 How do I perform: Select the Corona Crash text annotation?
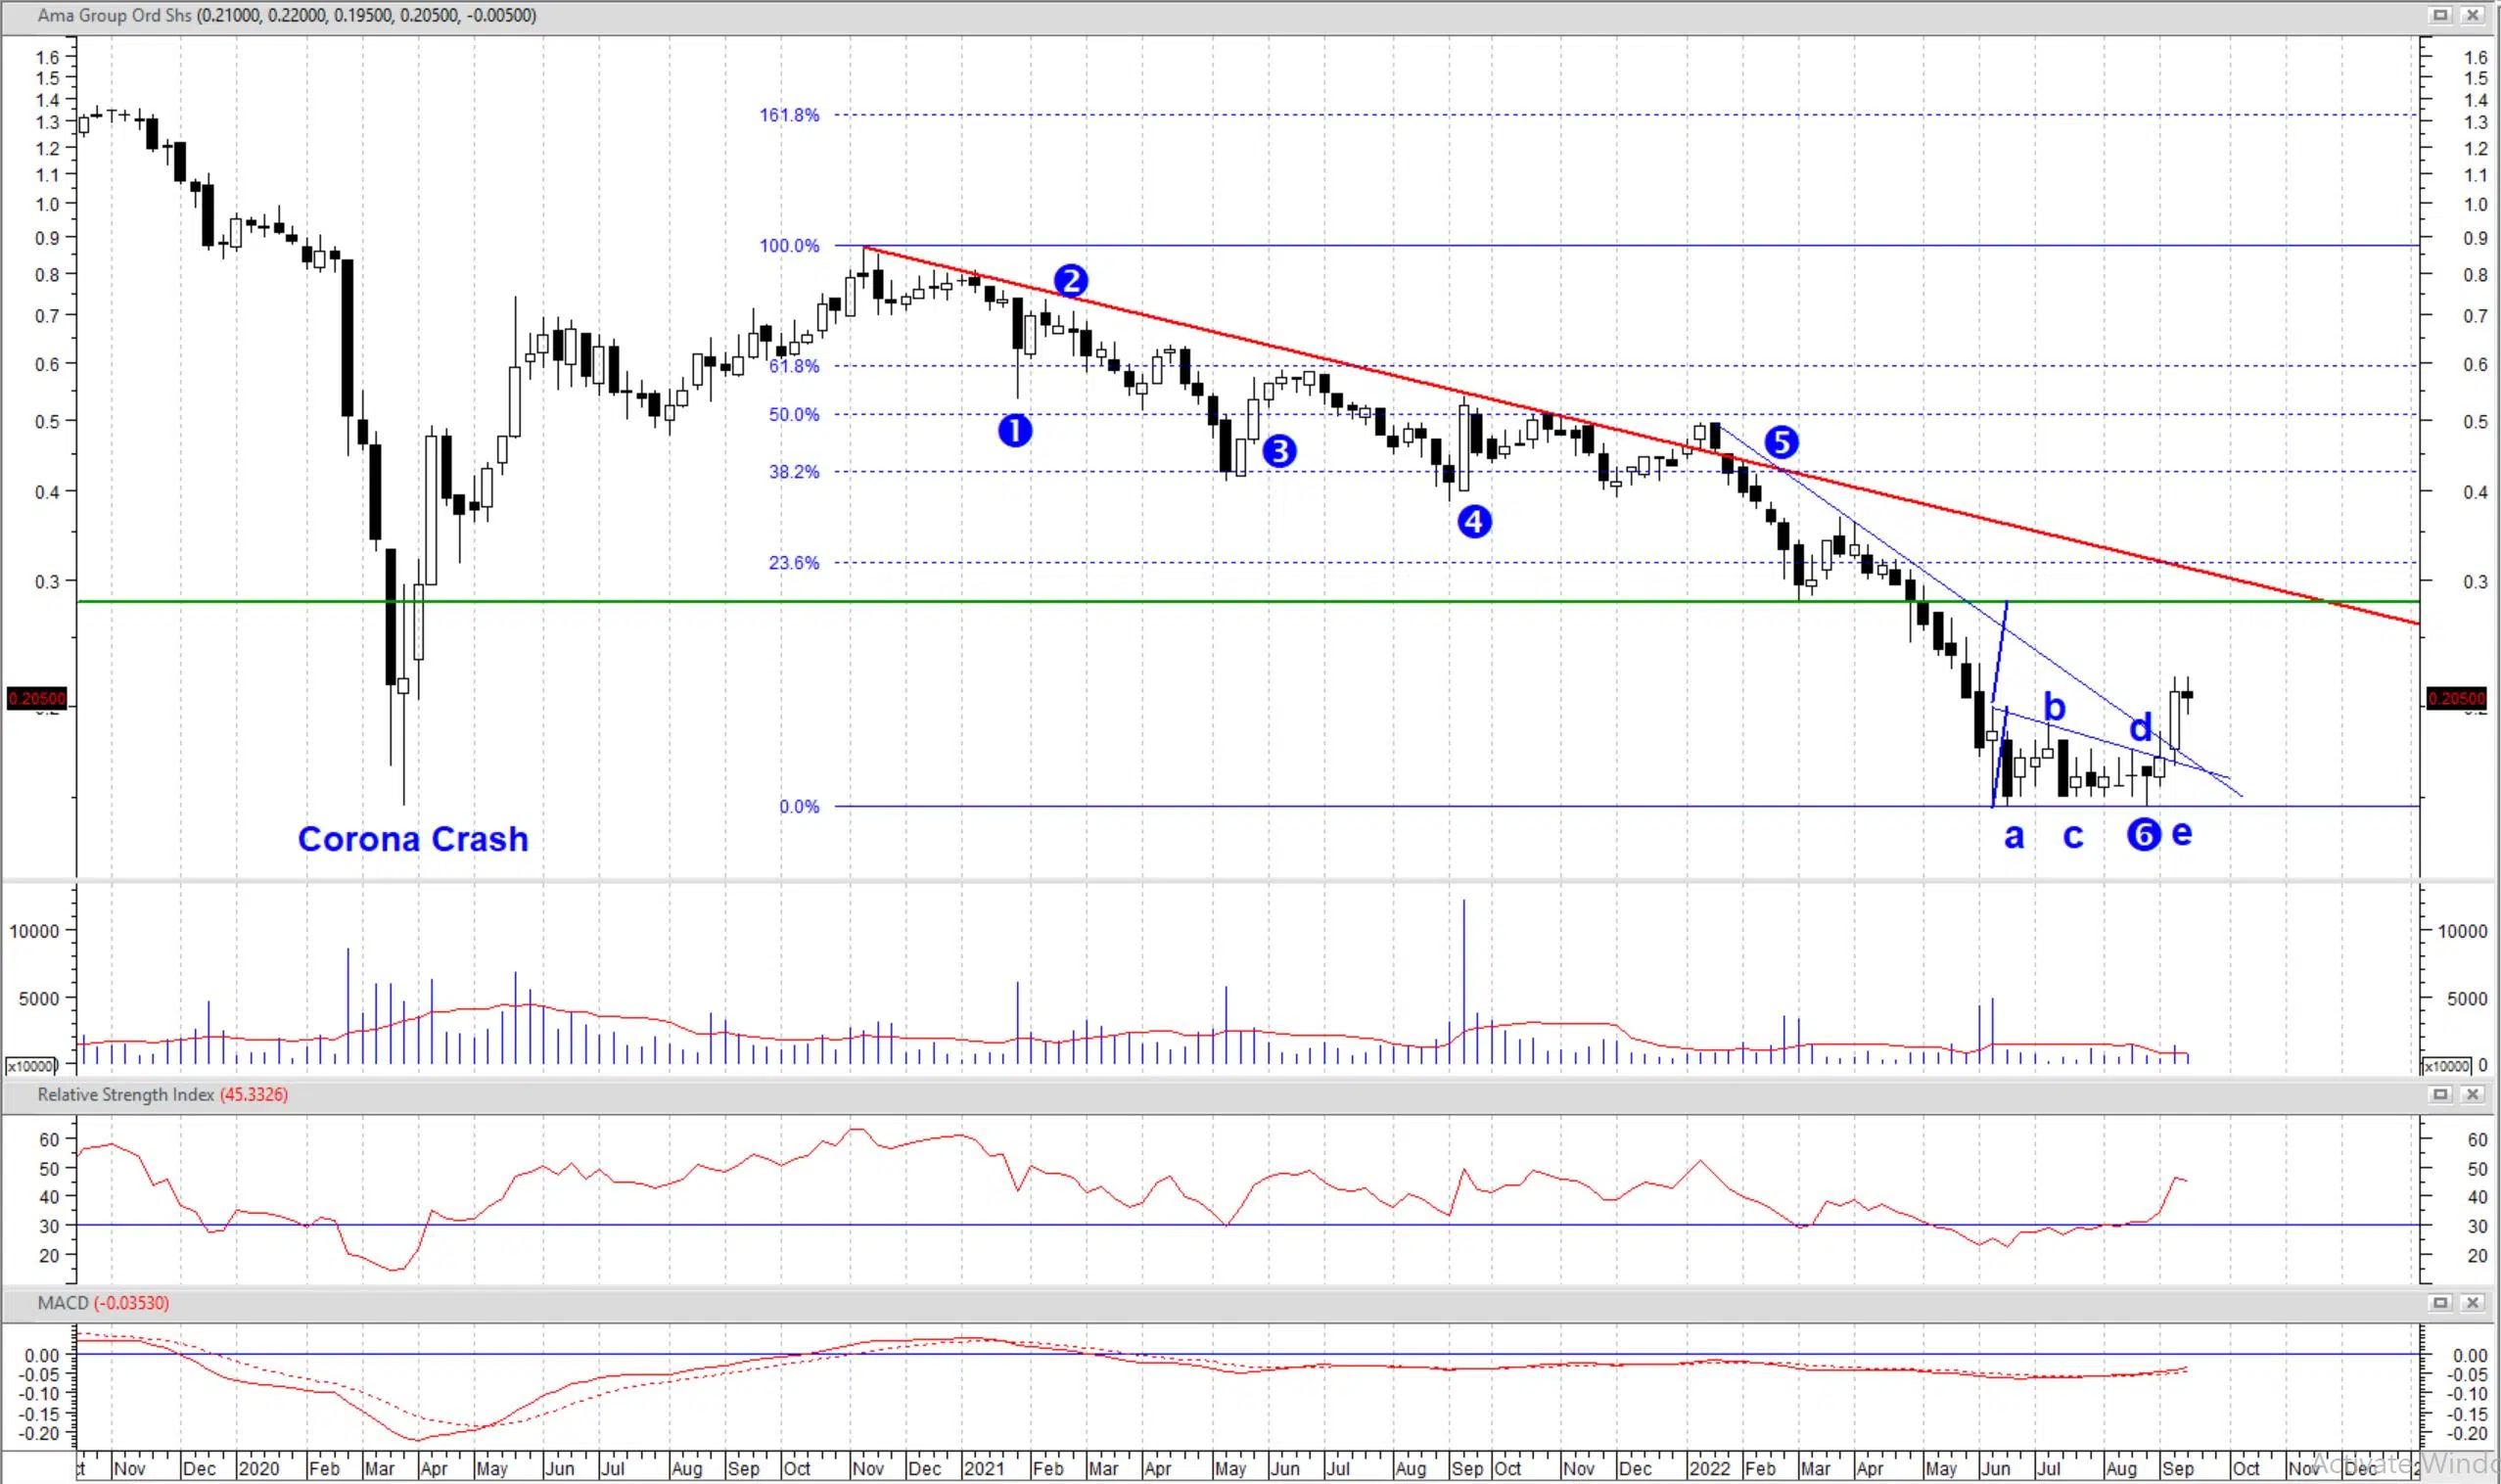[413, 839]
